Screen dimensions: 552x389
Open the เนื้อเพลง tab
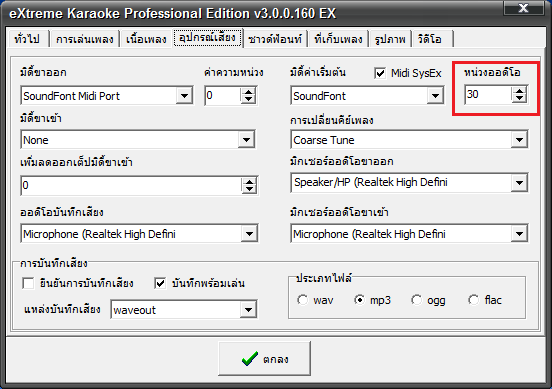(146, 39)
